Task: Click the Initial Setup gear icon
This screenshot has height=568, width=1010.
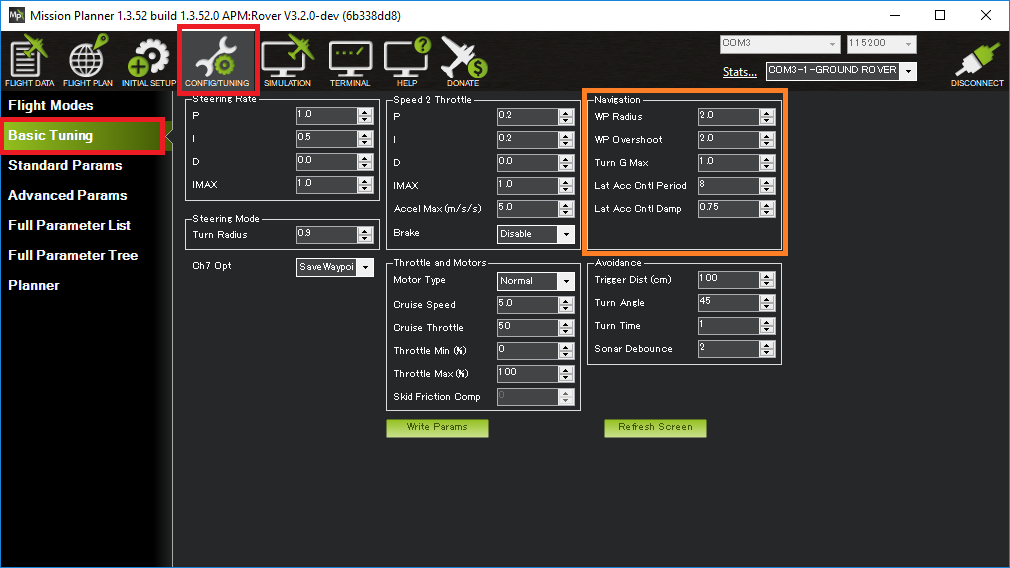Action: pyautogui.click(x=148, y=60)
